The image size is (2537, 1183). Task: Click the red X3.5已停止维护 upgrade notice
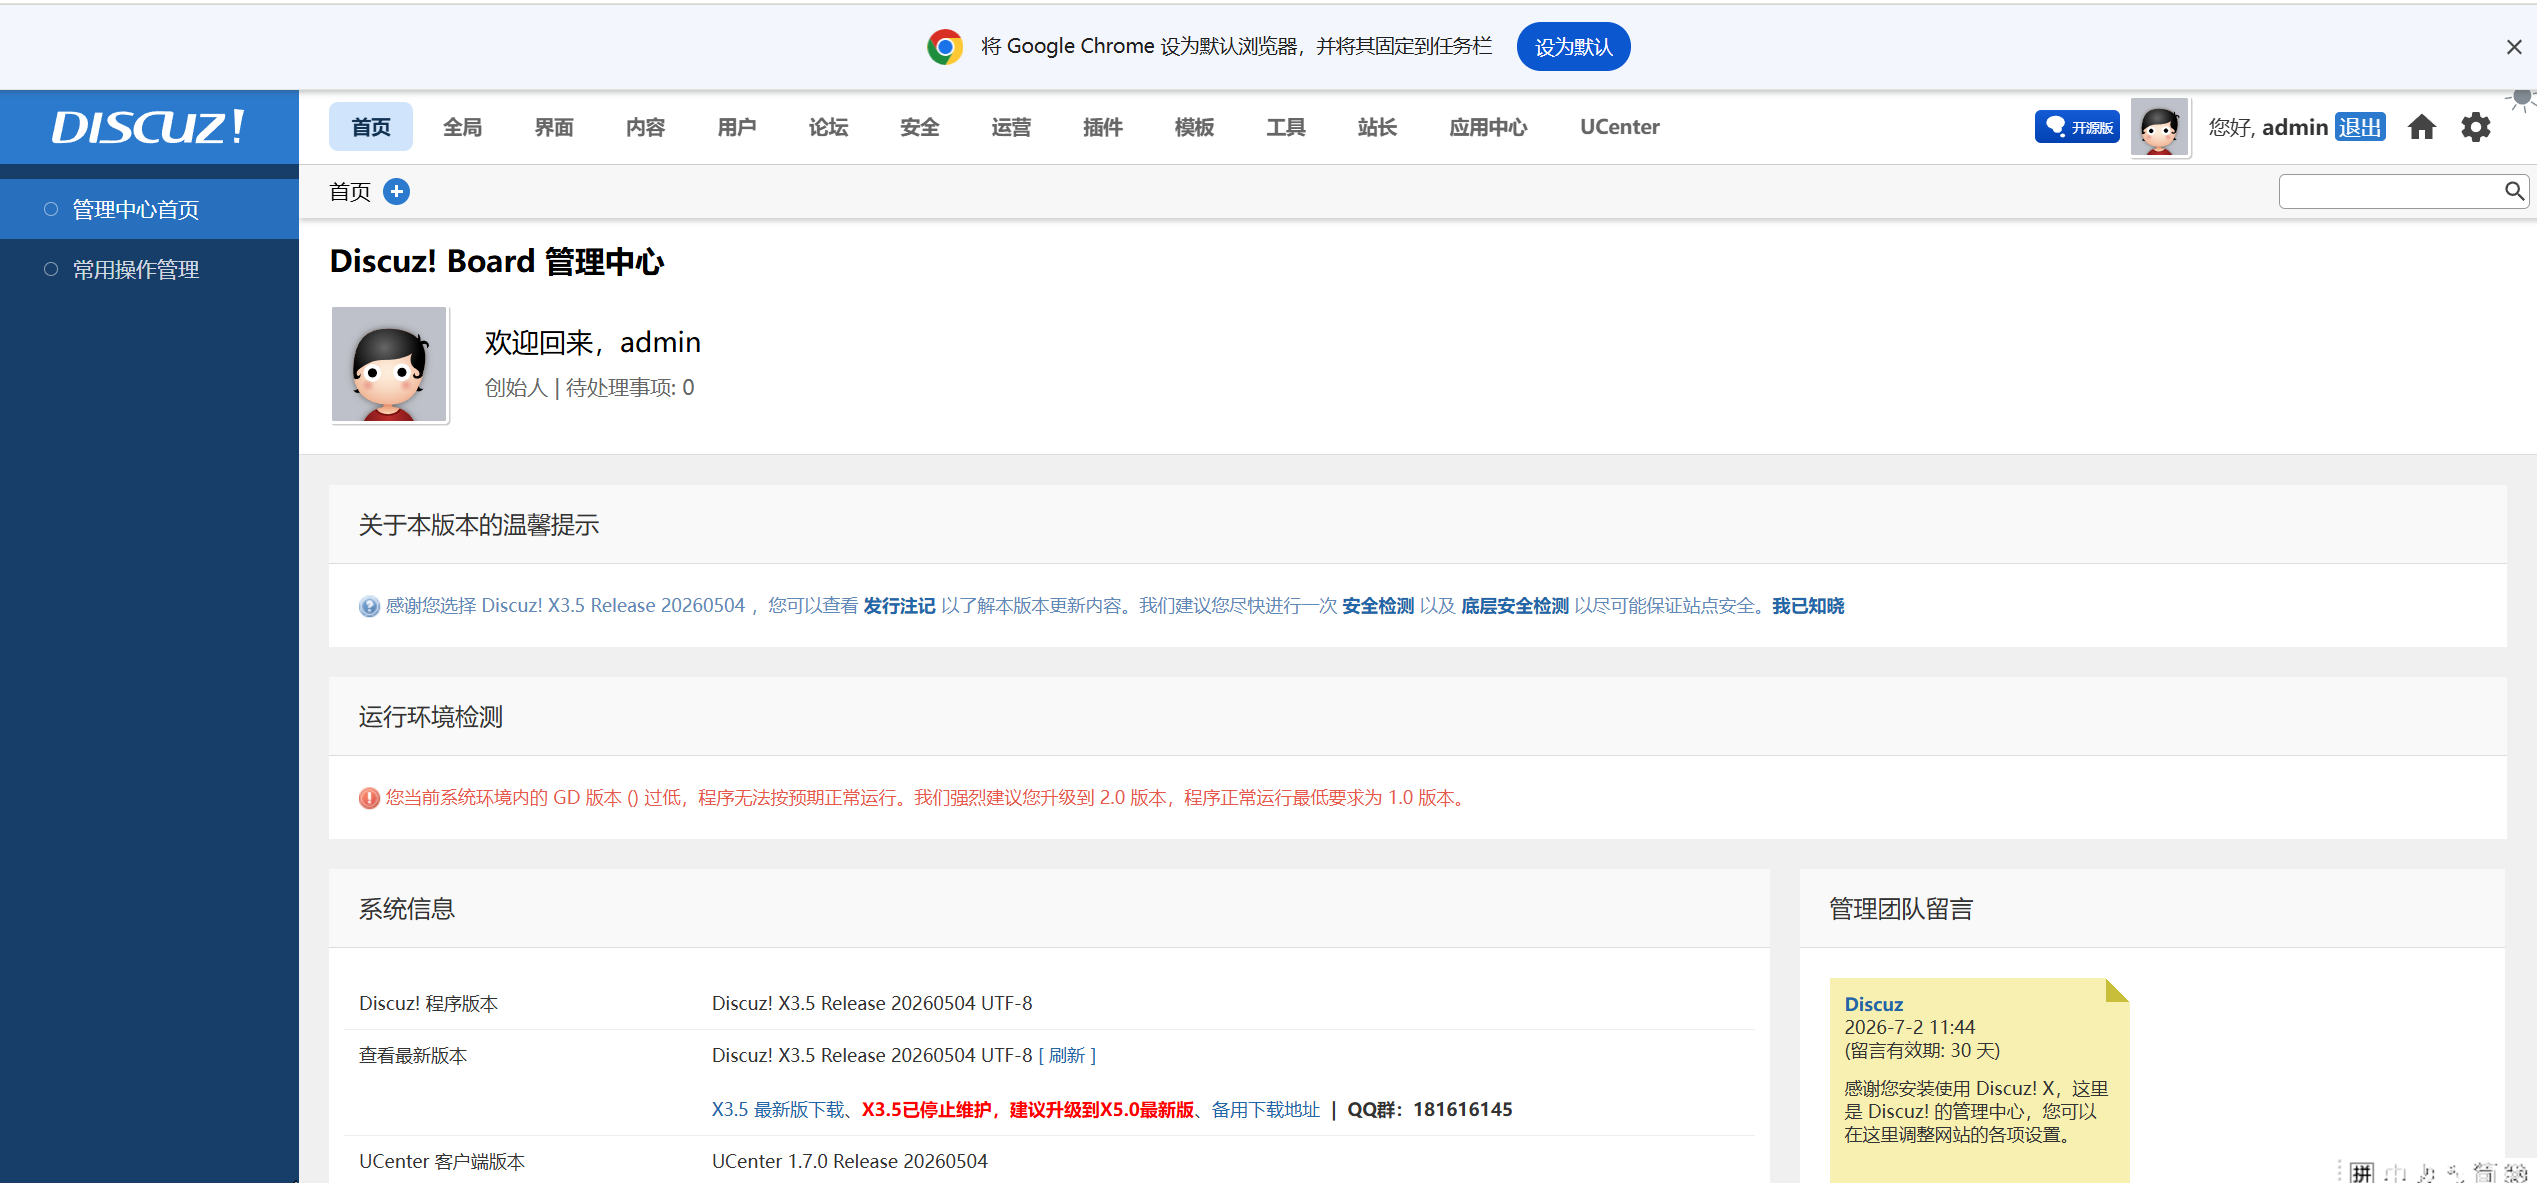point(1028,1110)
